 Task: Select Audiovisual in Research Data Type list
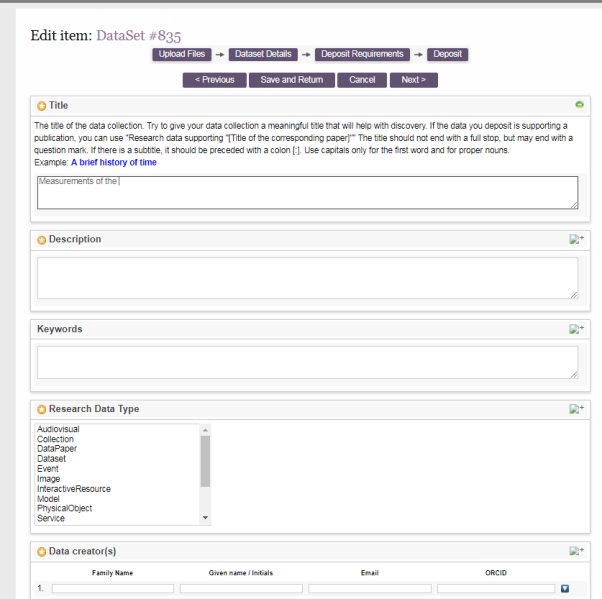(58, 429)
